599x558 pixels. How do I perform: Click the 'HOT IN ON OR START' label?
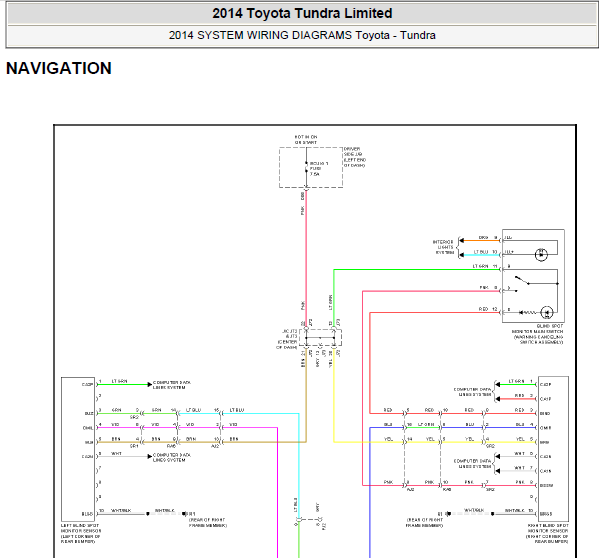pyautogui.click(x=306, y=139)
